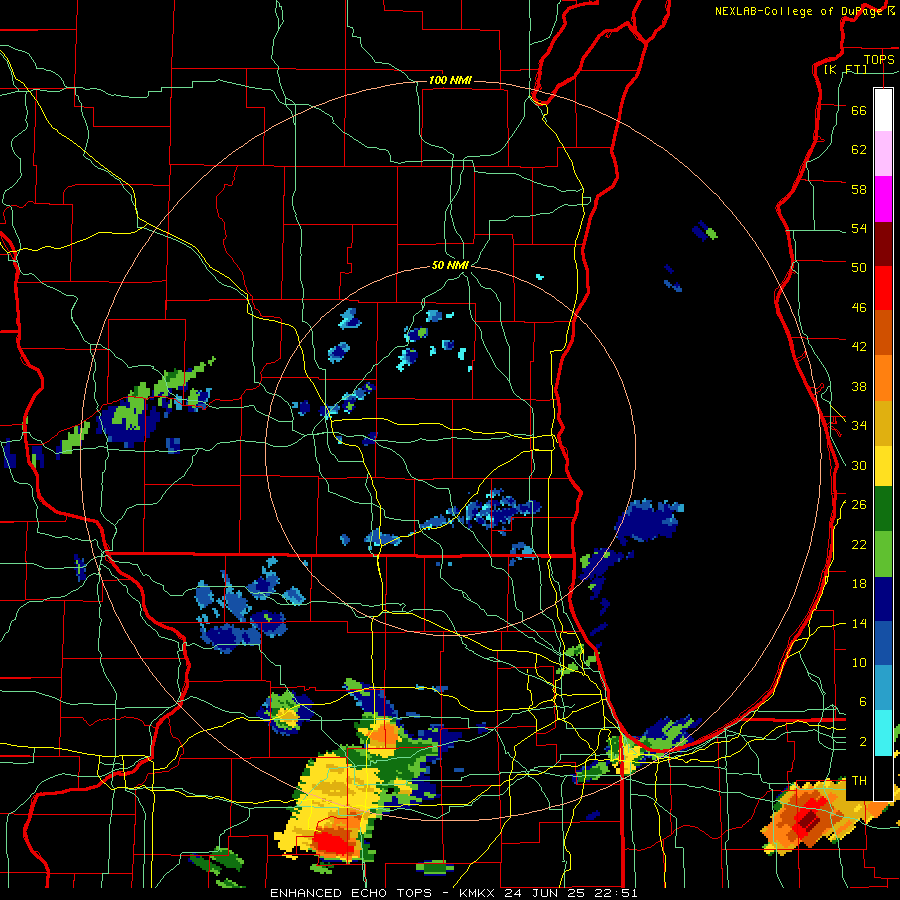Click the '58' legend label

point(859,189)
